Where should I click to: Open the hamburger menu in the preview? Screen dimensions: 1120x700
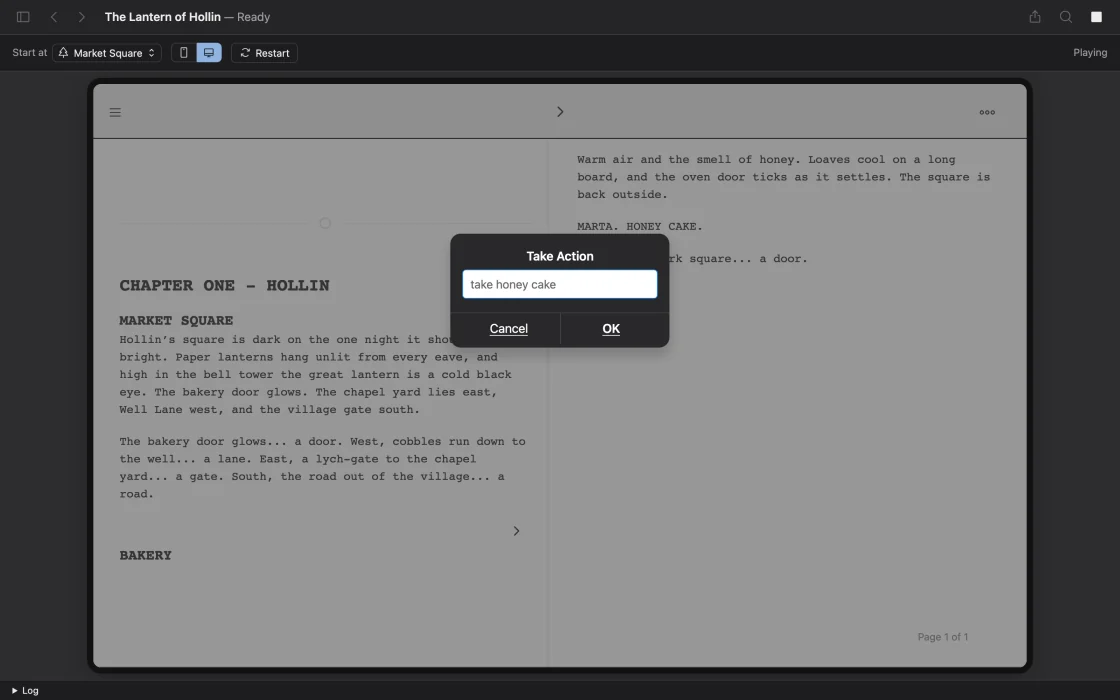point(115,112)
